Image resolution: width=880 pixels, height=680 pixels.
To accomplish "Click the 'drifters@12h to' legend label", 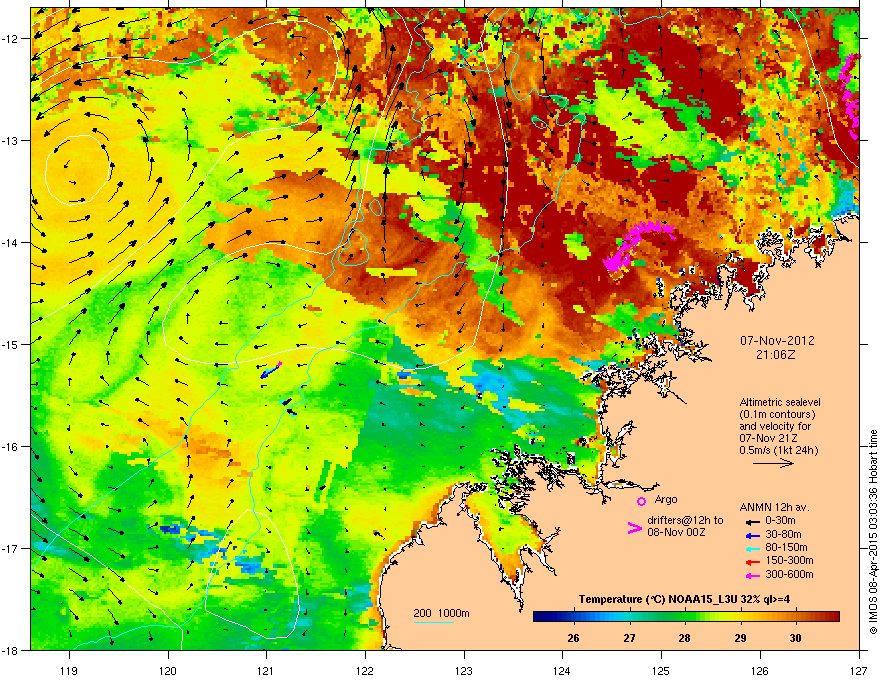I will tap(685, 521).
